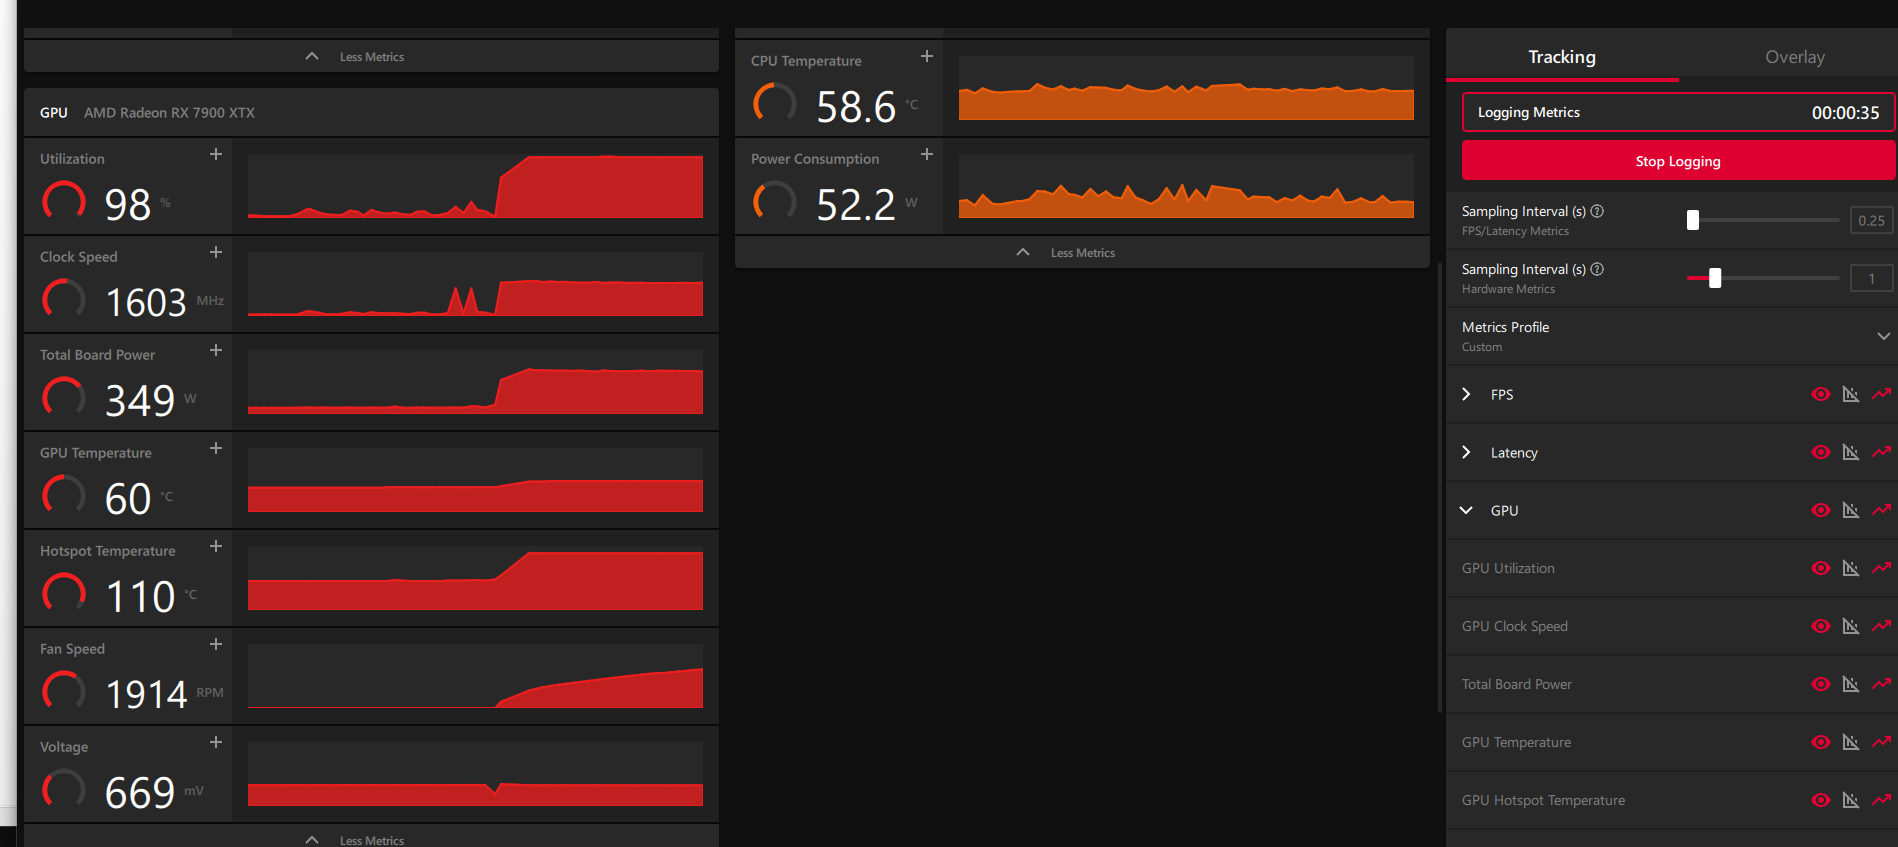The width and height of the screenshot is (1898, 847).
Task: Click the Utilization usage graph
Action: click(475, 186)
